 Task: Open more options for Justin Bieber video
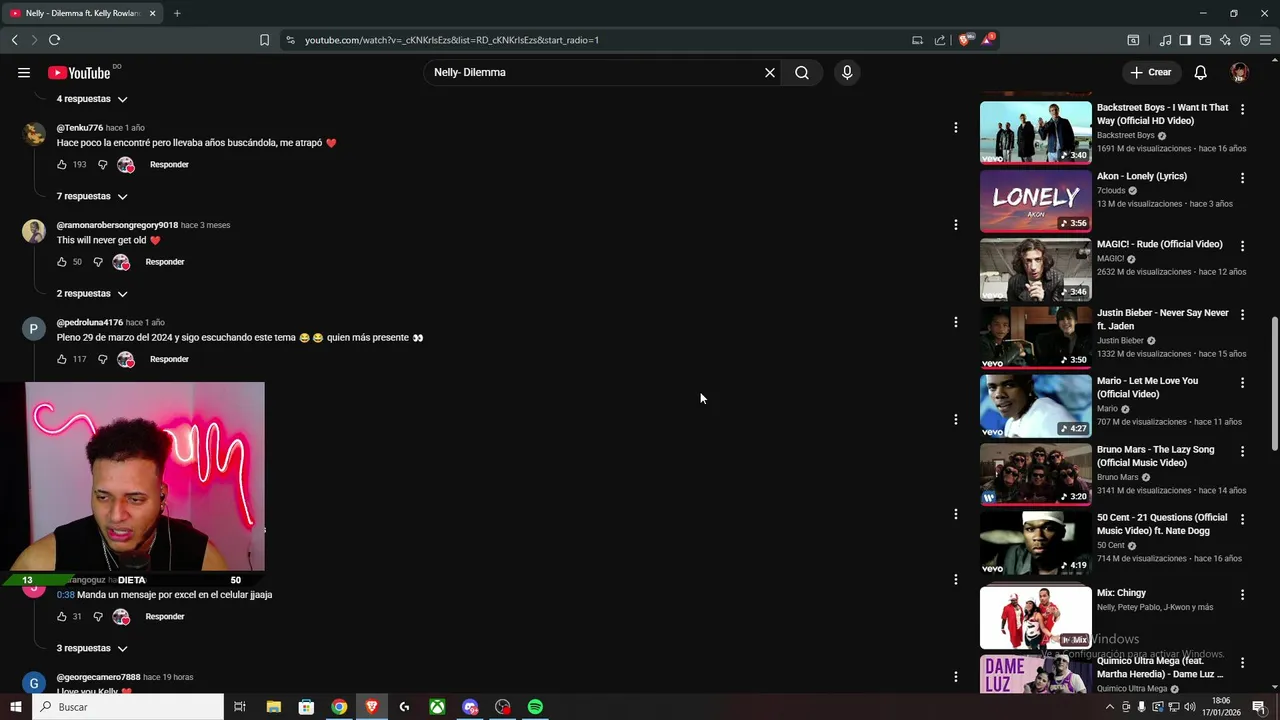[x=1243, y=314]
